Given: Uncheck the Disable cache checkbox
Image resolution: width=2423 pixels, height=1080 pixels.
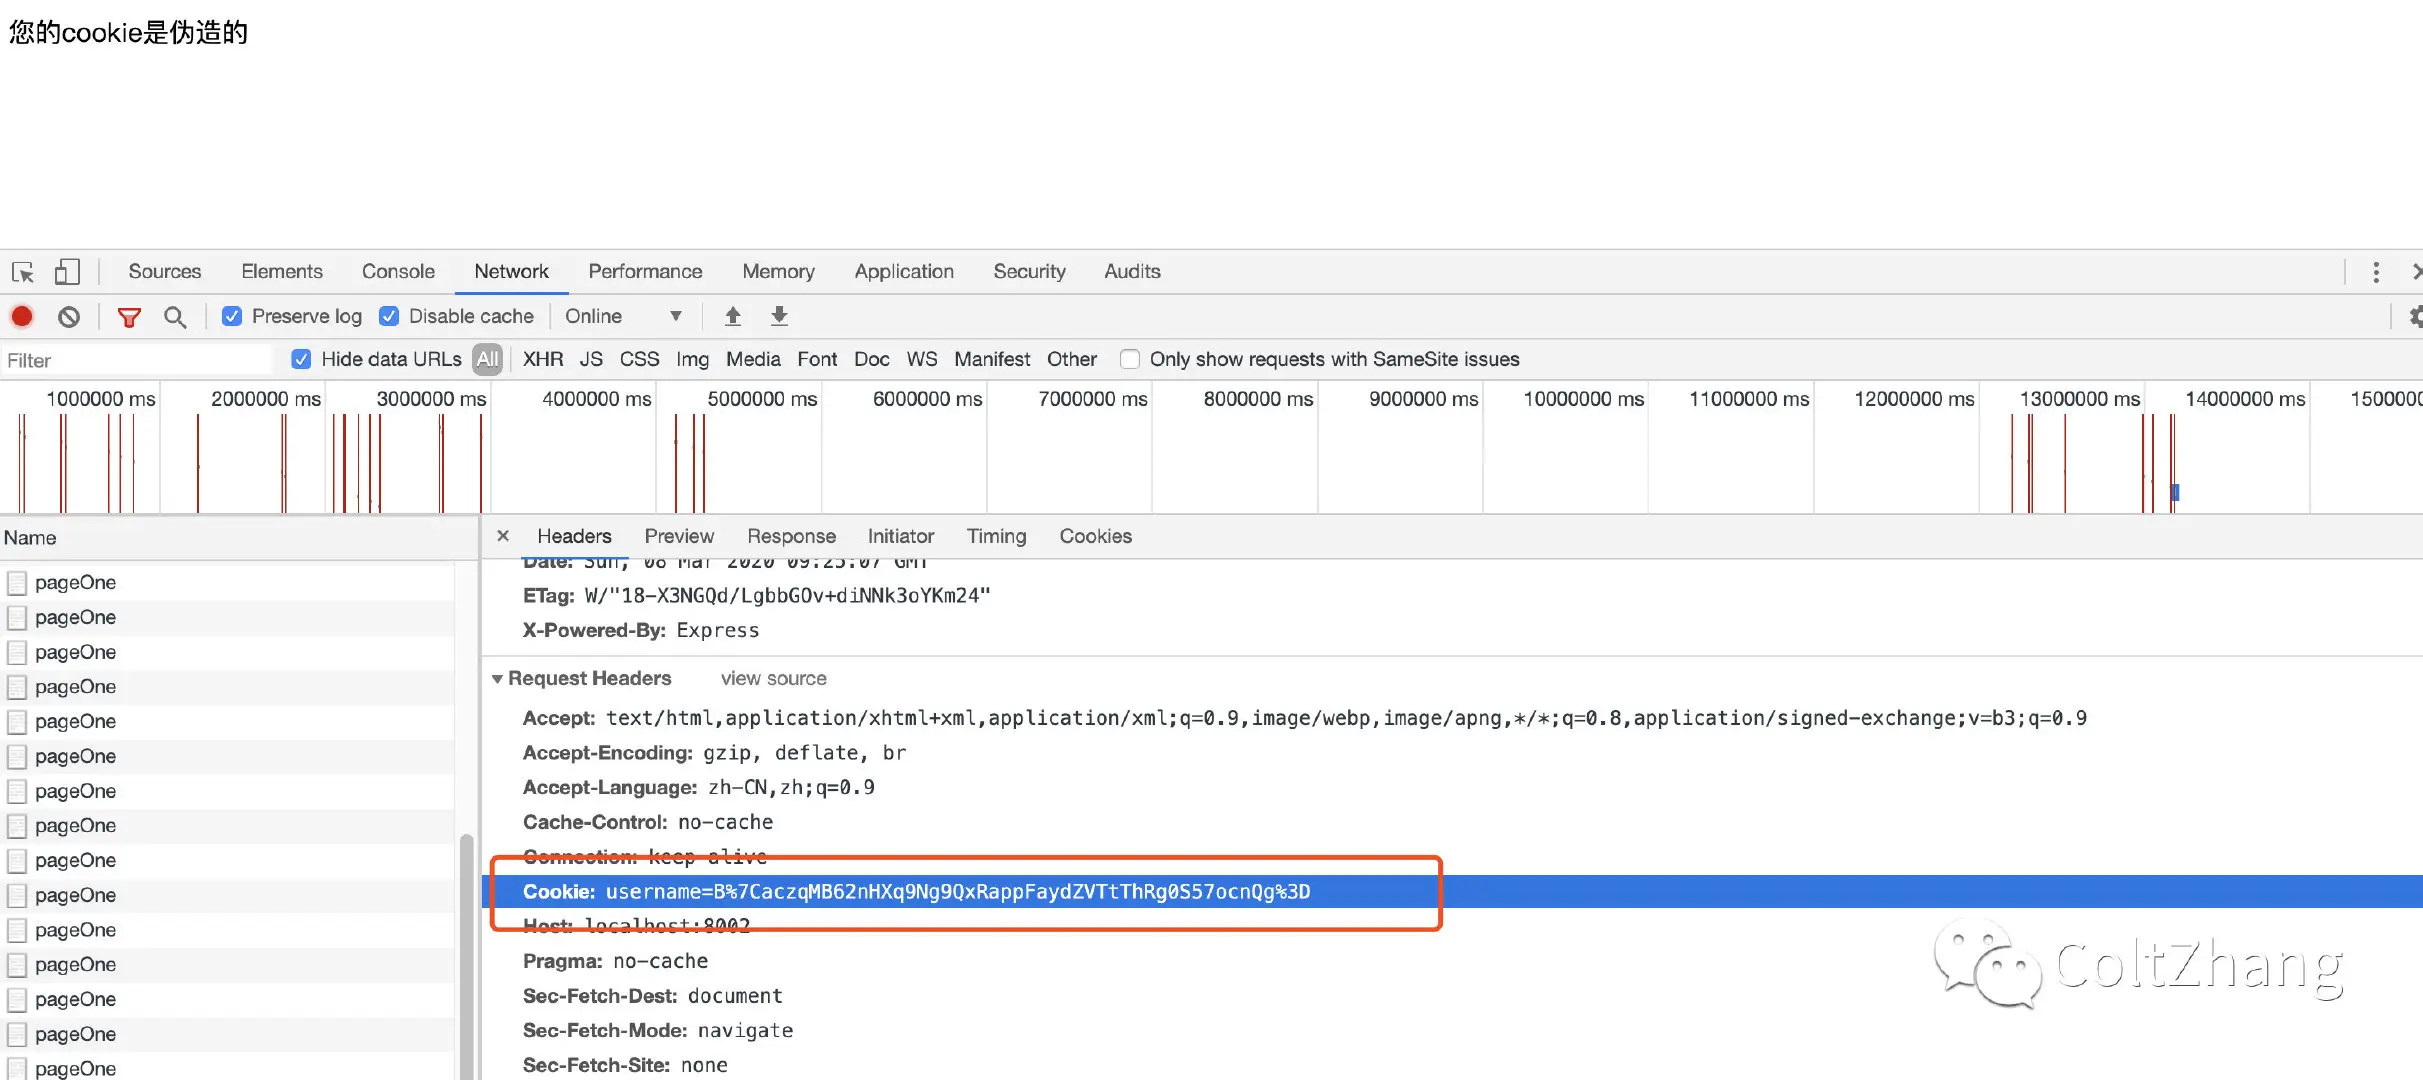Looking at the screenshot, I should (x=389, y=317).
